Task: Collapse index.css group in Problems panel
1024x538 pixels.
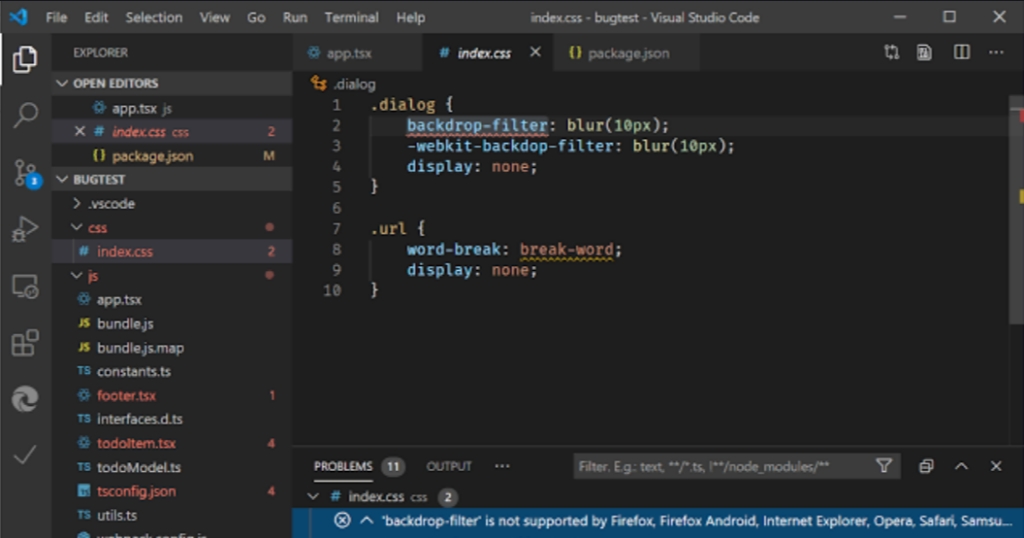Action: click(x=313, y=497)
